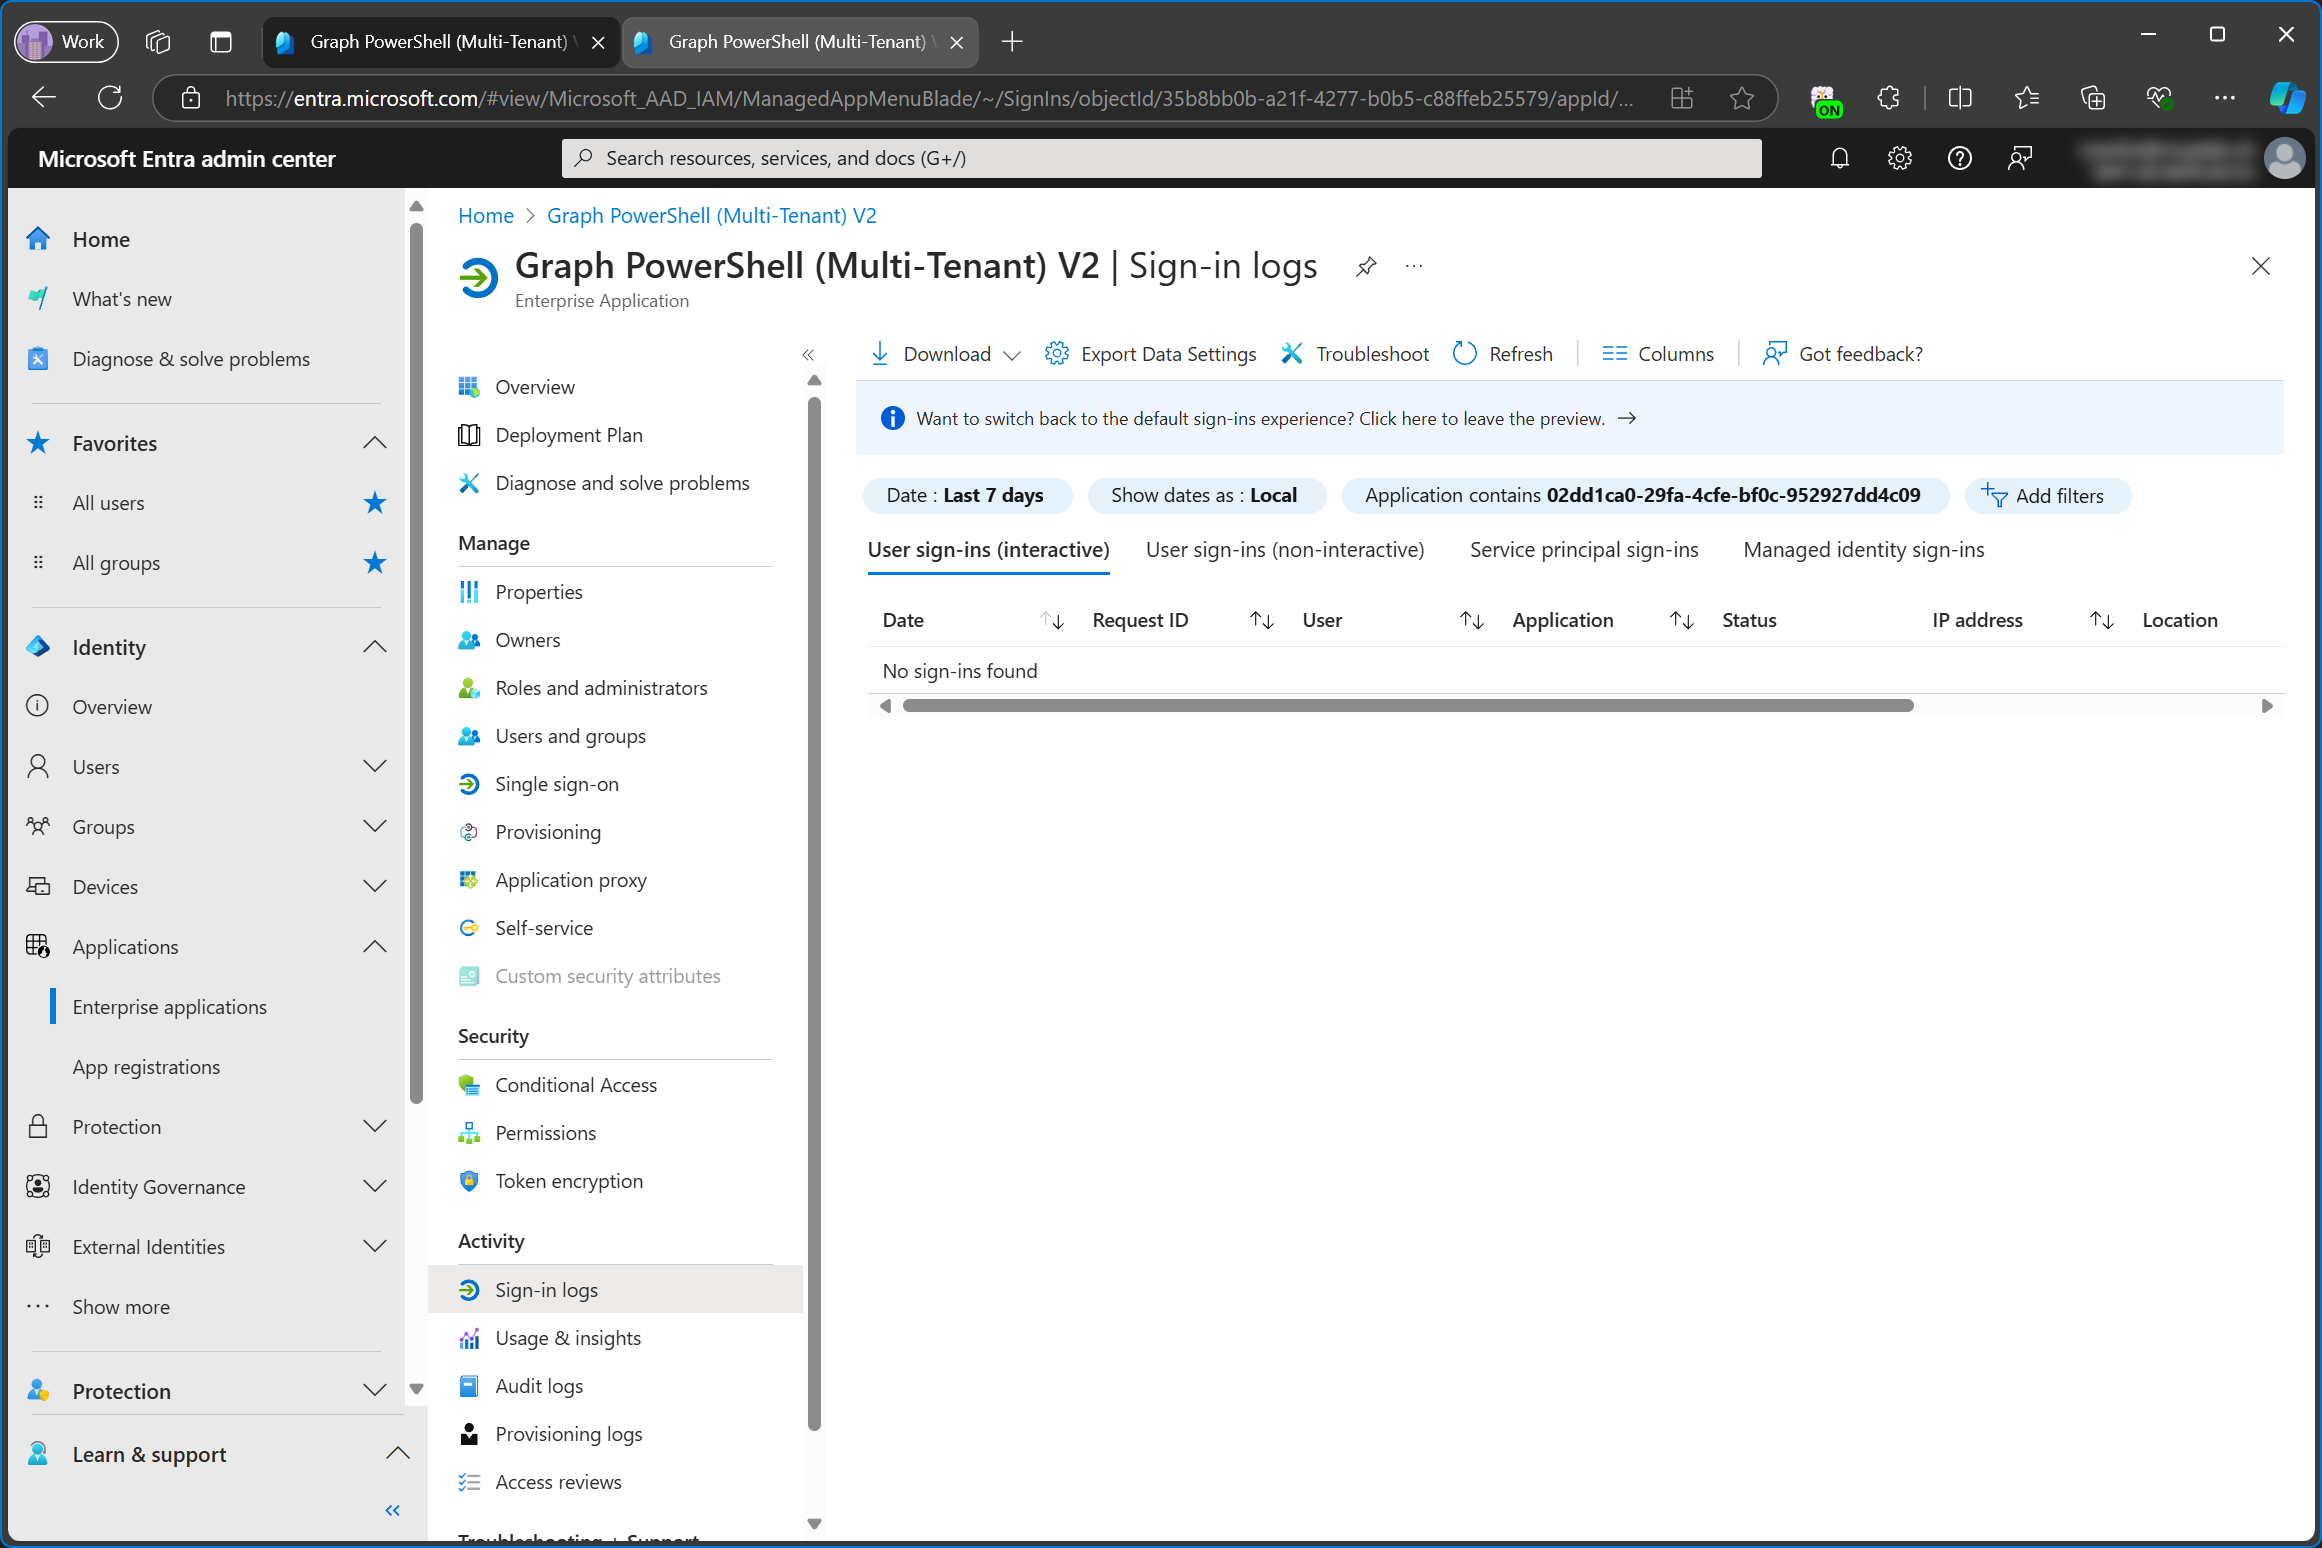Screen dimensions: 2322x1548
Task: Collapse the Learn & support section
Action: 398,1454
